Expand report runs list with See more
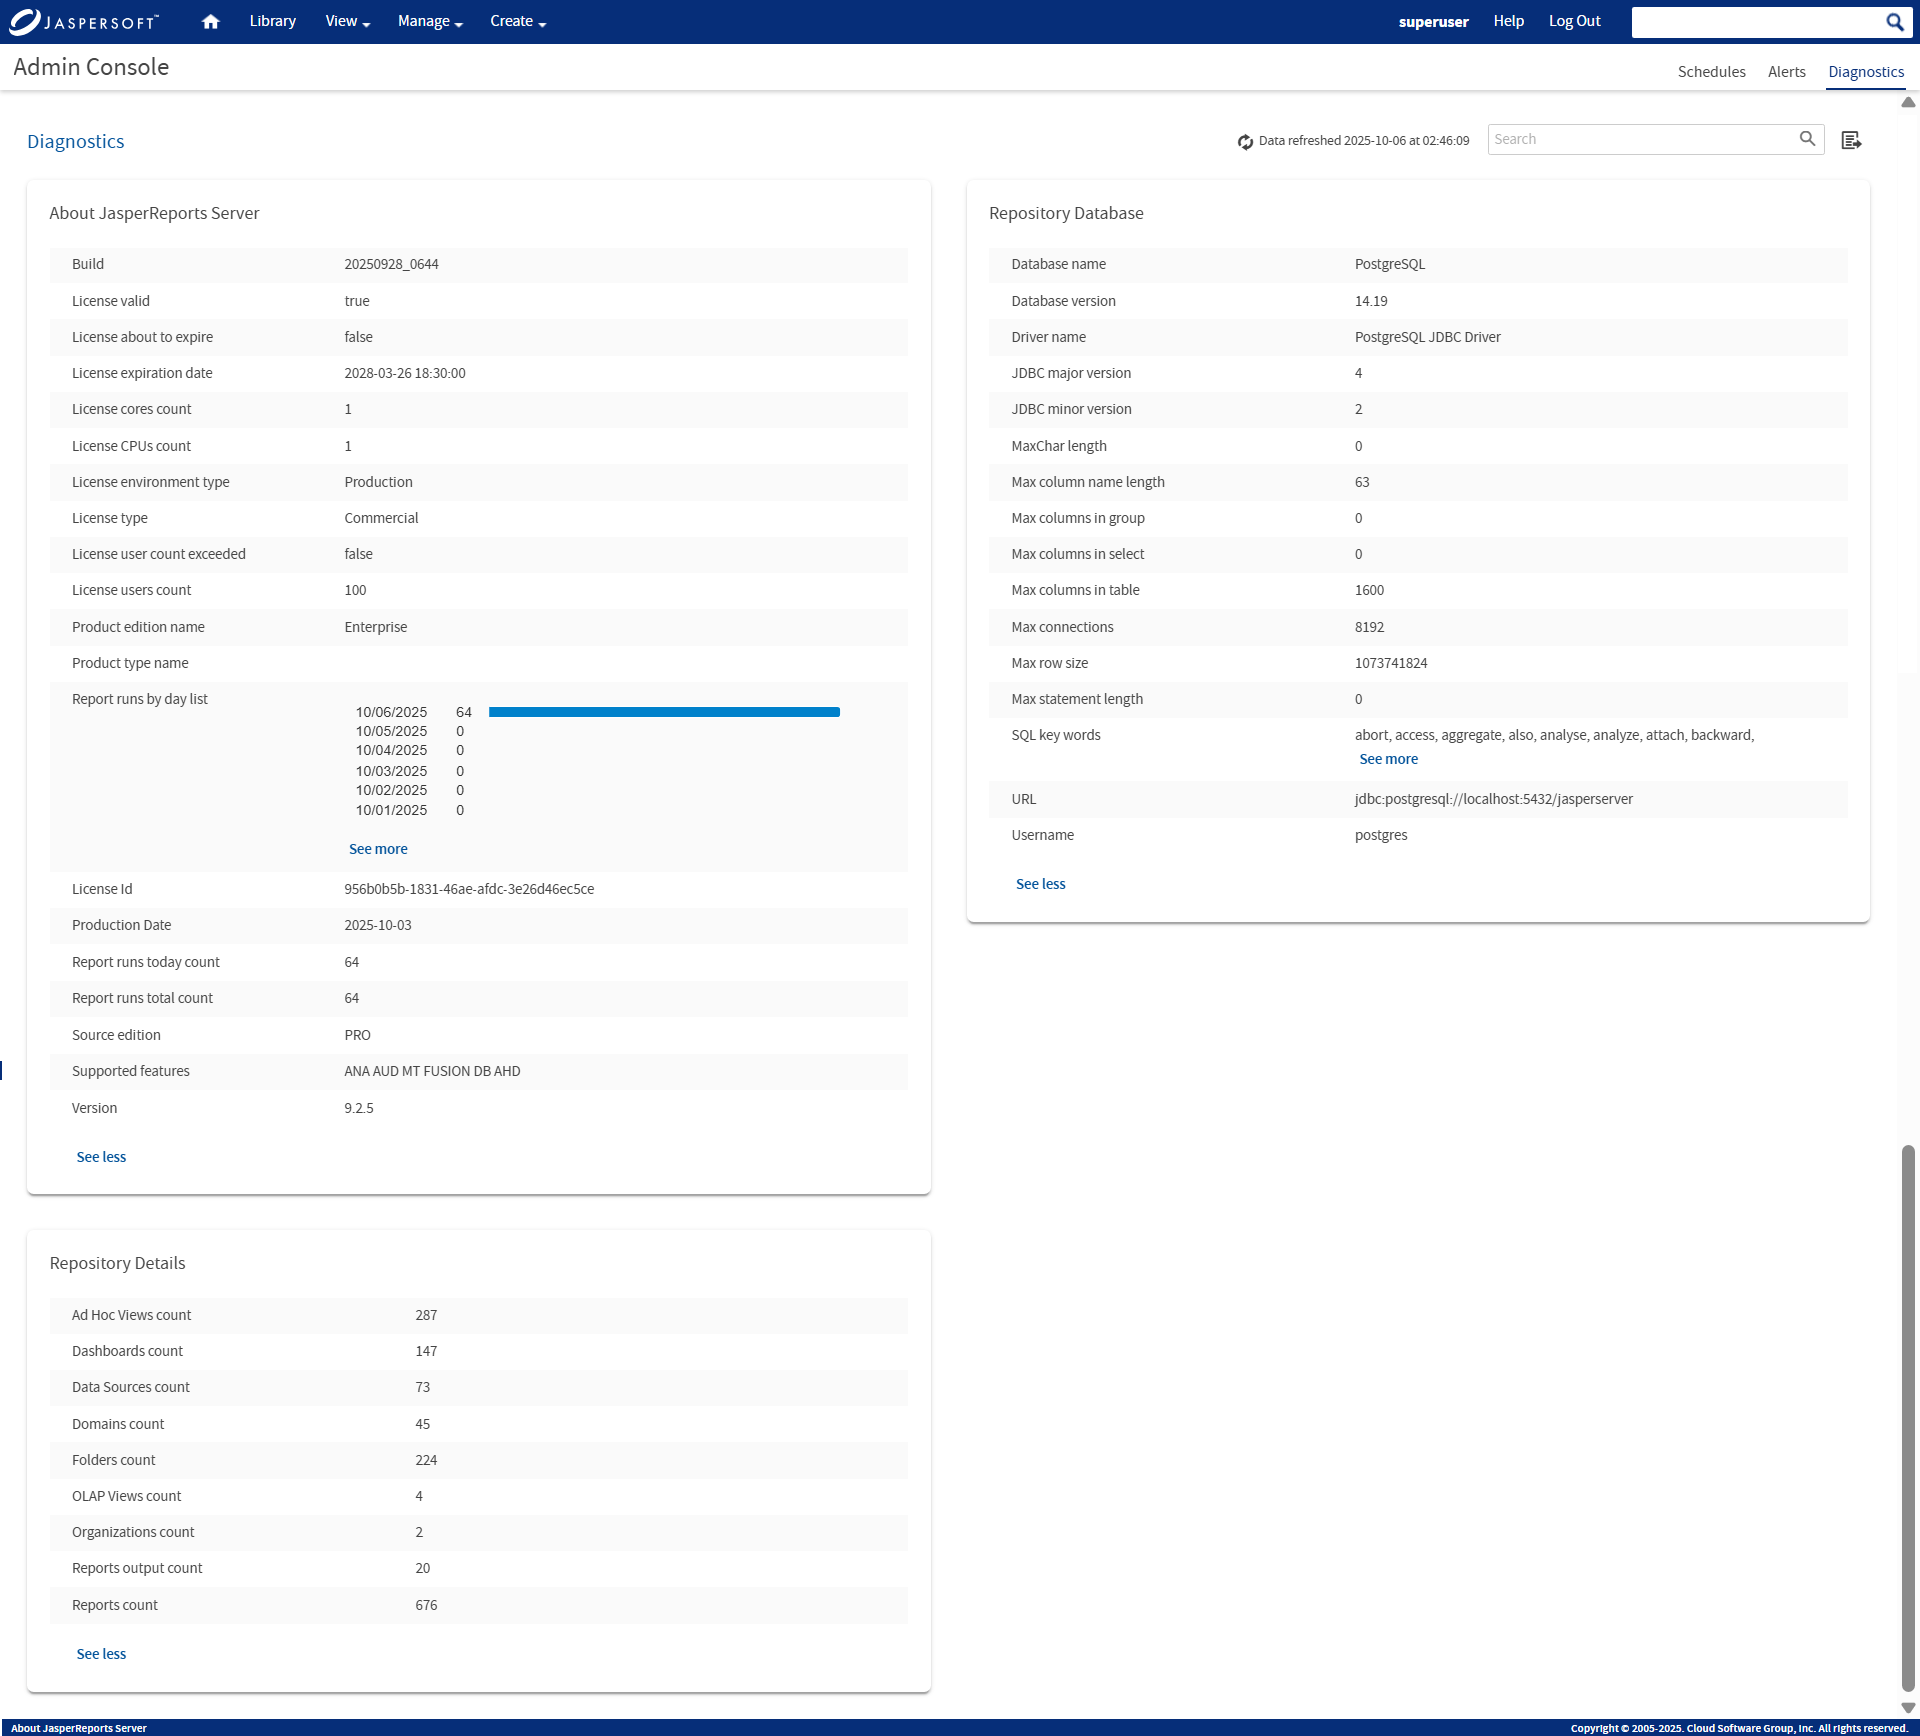 [378, 849]
